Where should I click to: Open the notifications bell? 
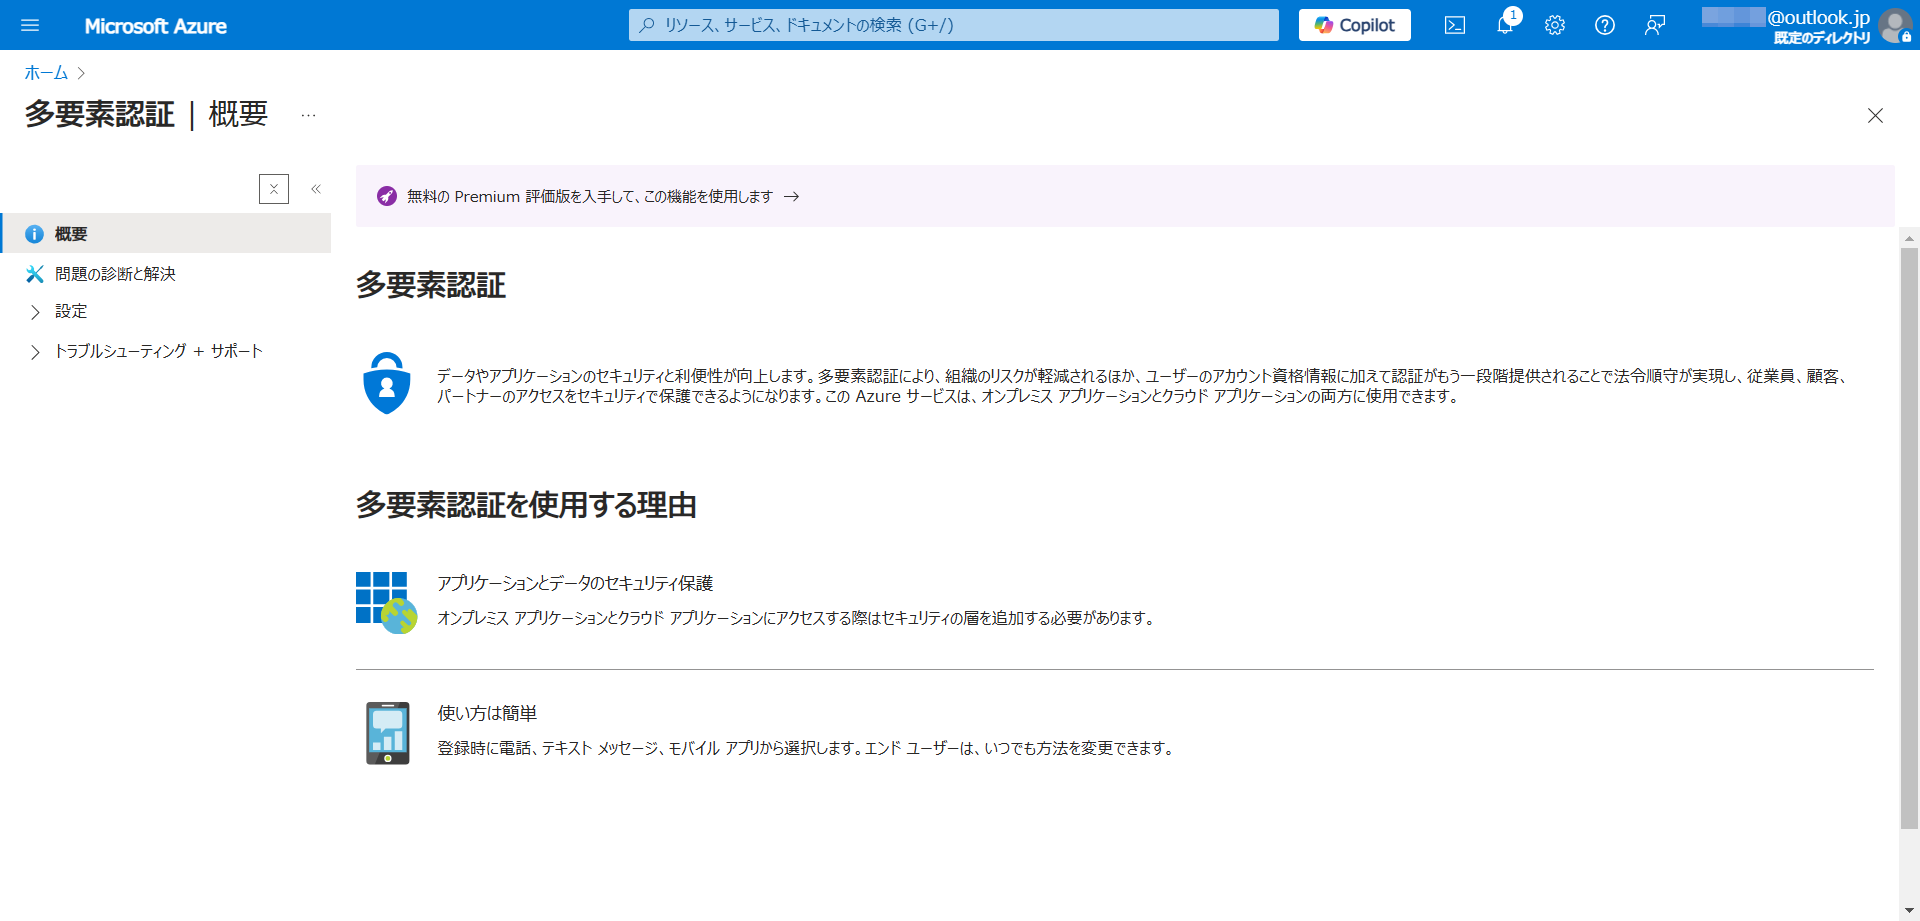(x=1504, y=25)
